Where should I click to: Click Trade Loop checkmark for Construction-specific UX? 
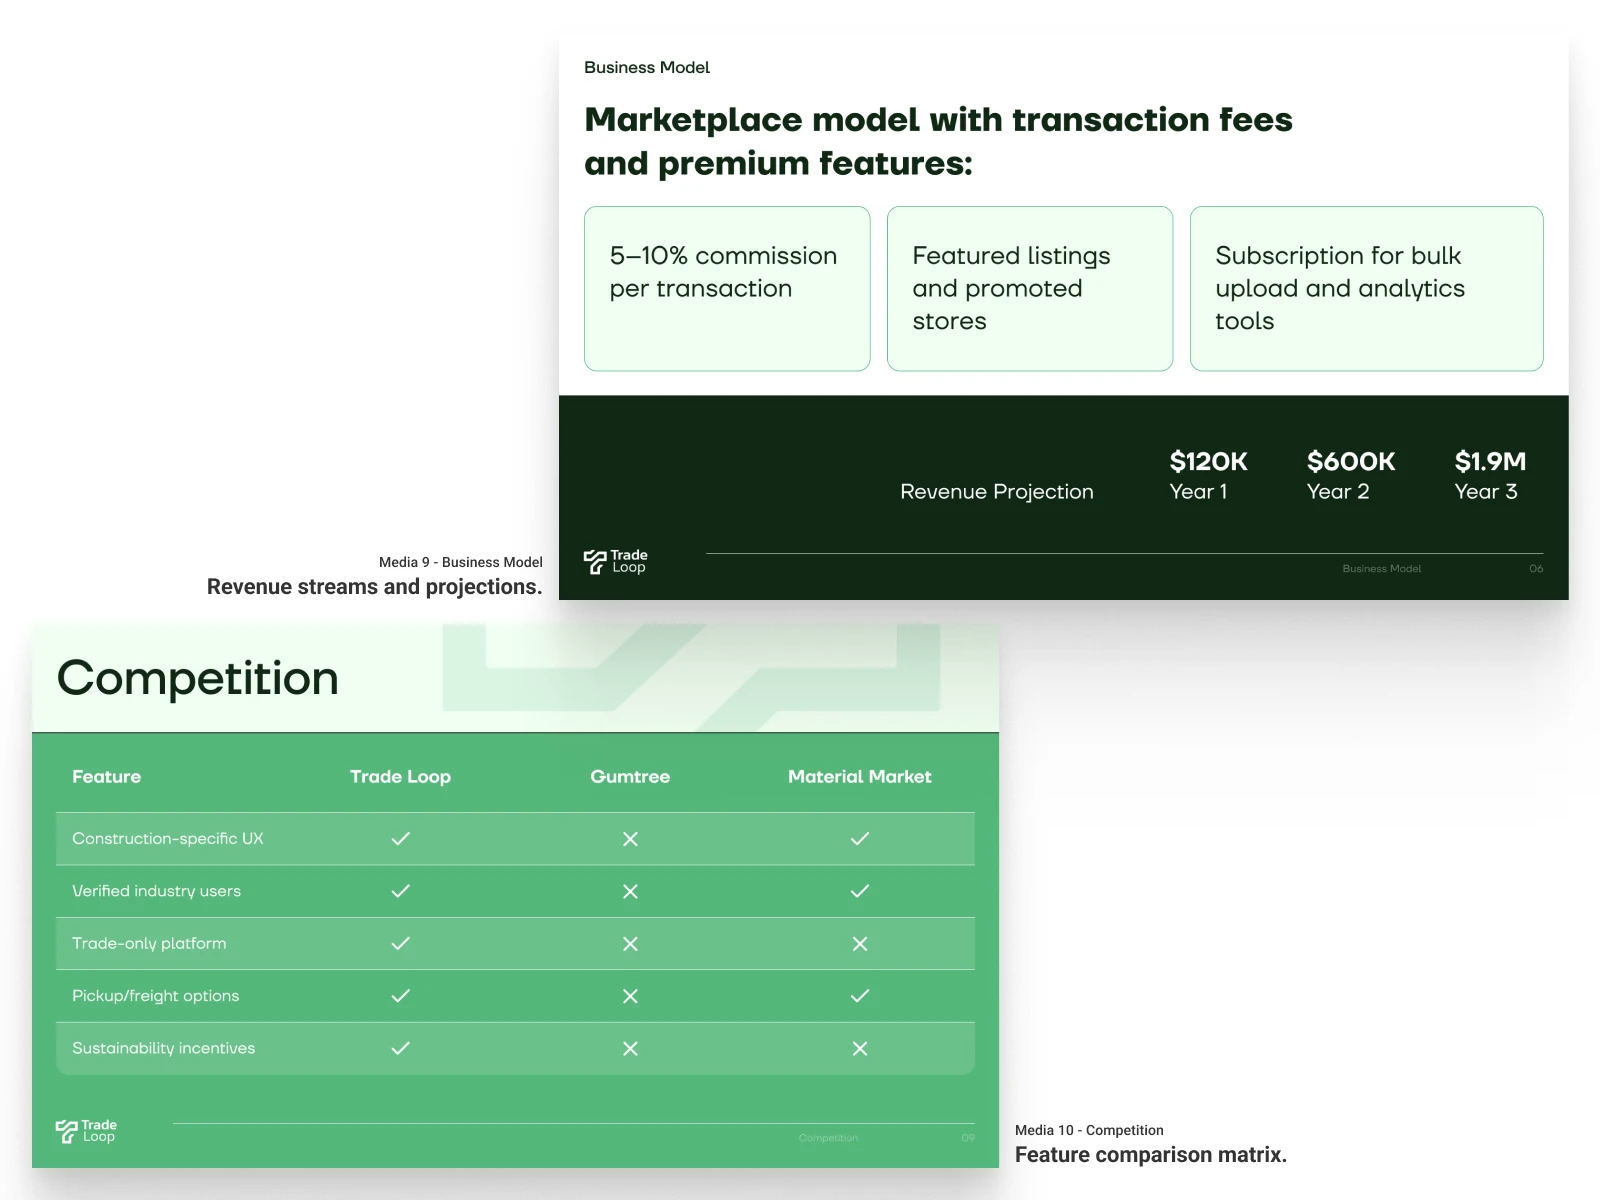(x=400, y=839)
